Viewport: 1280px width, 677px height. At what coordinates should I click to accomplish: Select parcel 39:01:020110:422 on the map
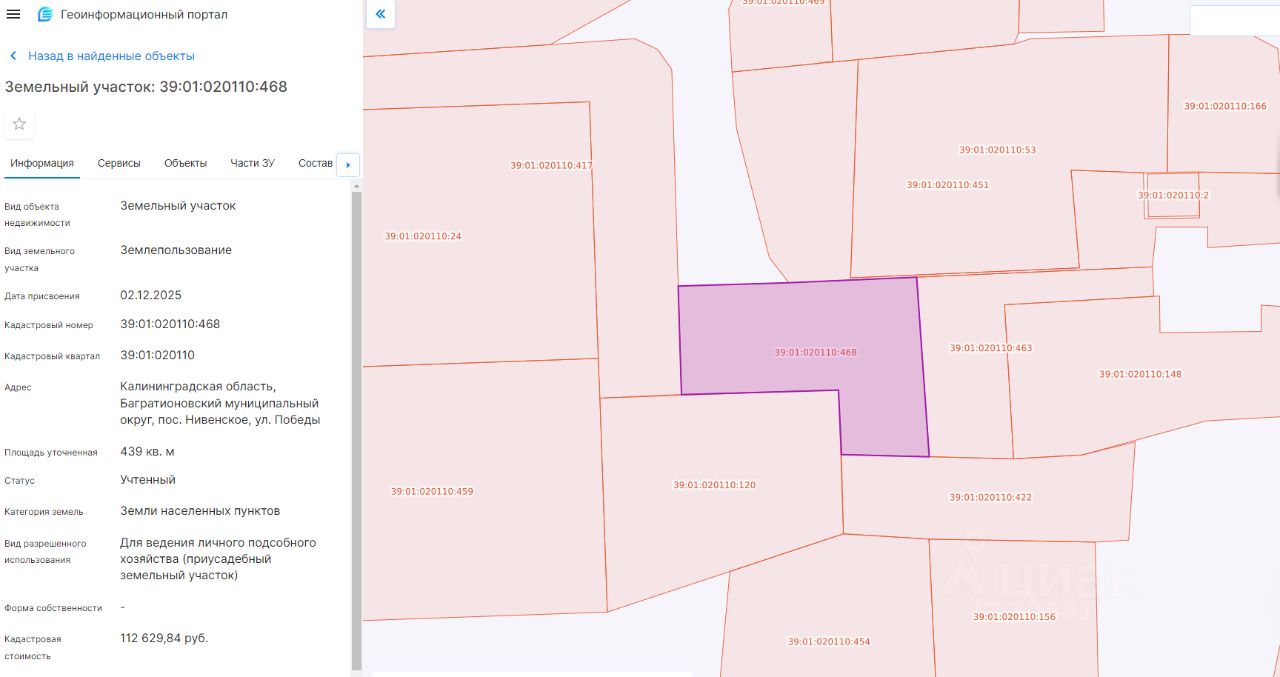991,497
